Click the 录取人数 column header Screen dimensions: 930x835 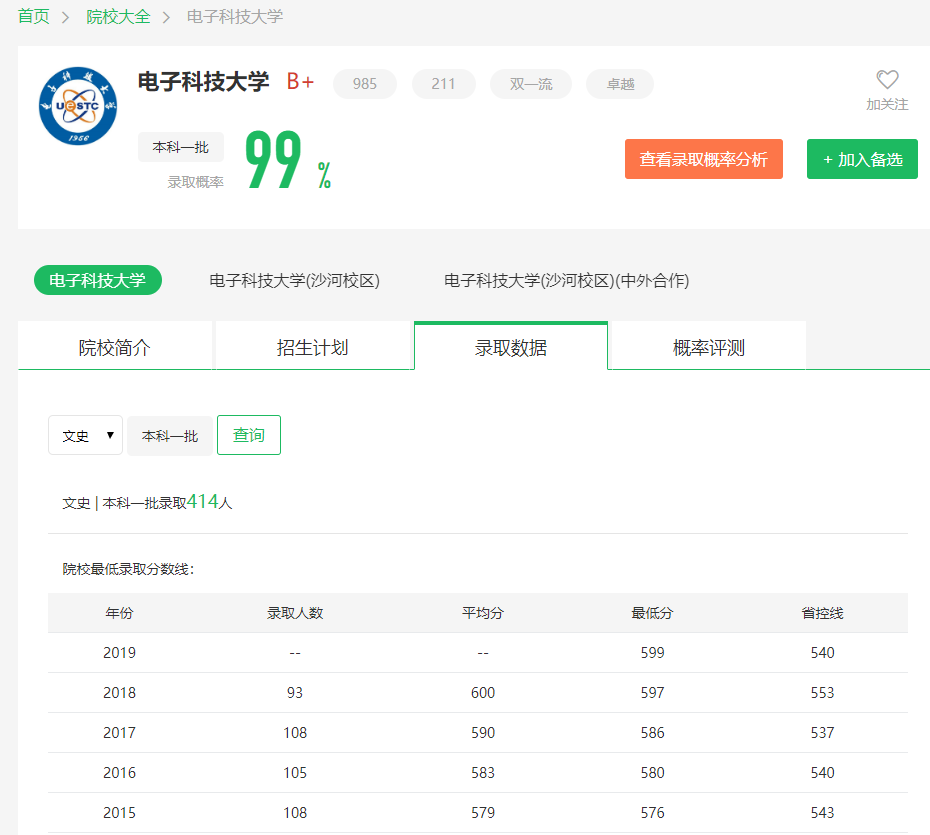coord(295,613)
